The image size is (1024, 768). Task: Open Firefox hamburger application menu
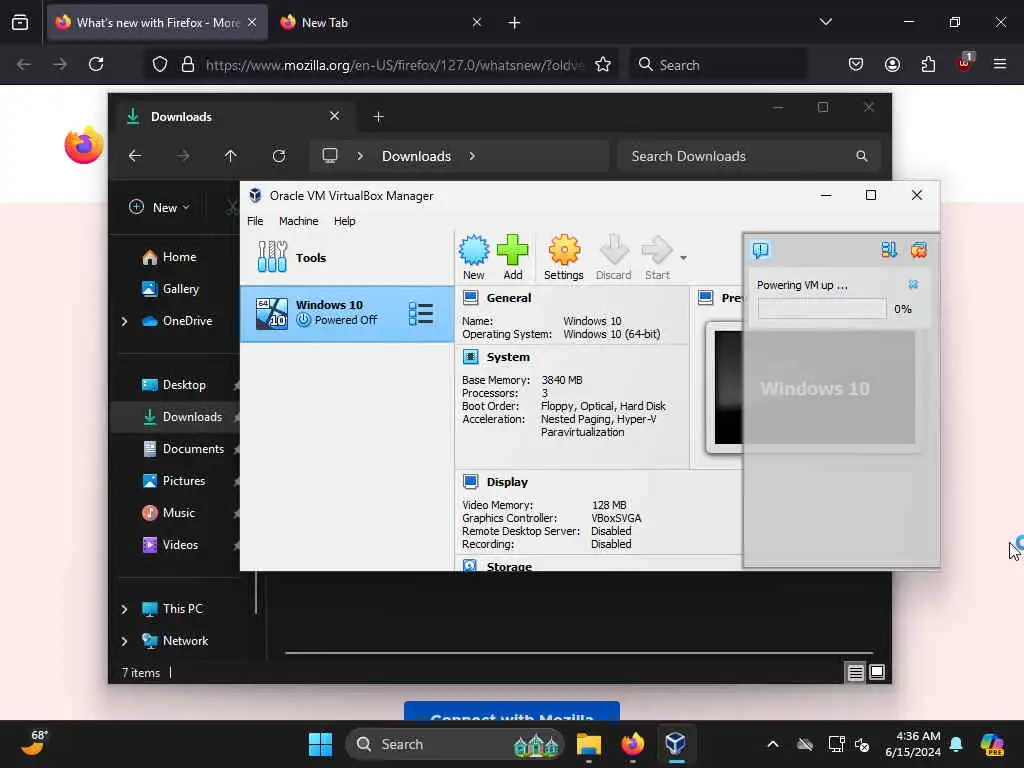coord(999,64)
